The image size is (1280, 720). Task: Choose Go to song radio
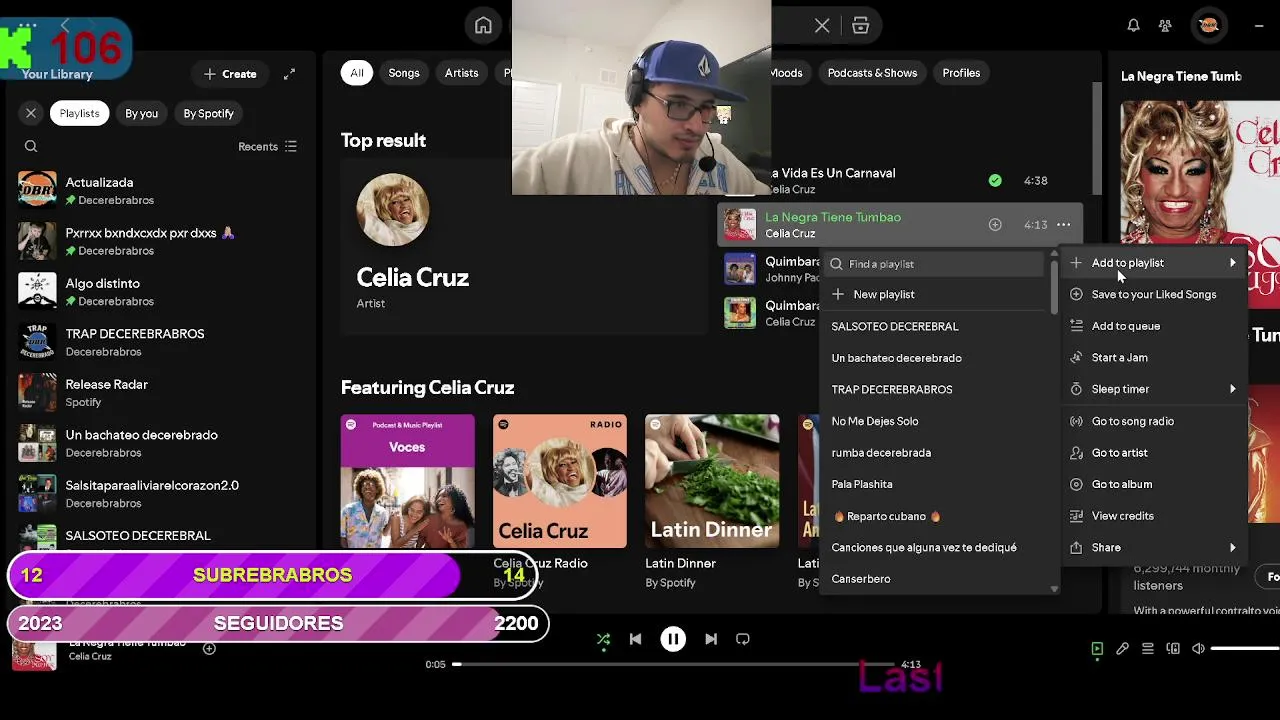click(1154, 421)
